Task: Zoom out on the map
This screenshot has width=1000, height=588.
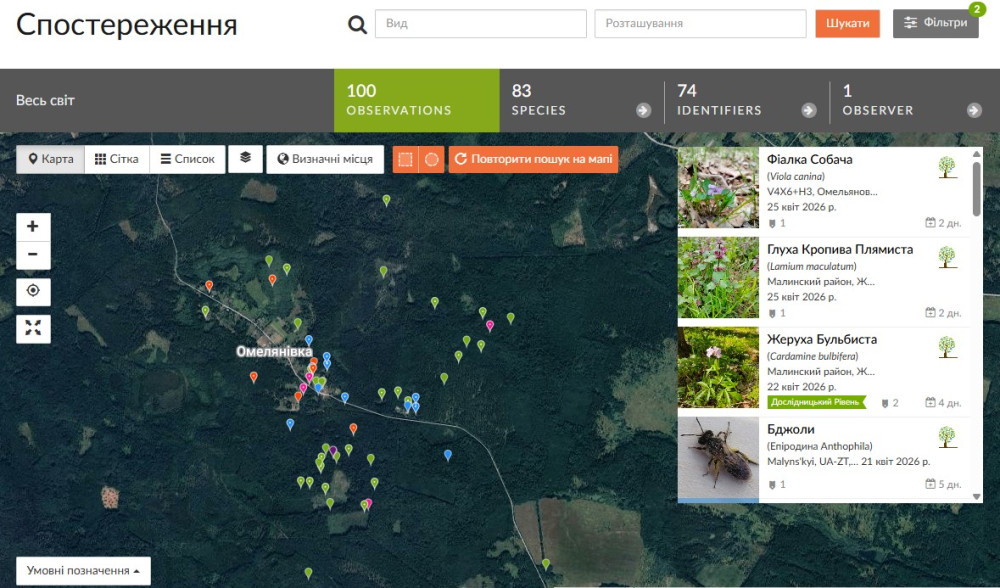Action: [33, 255]
